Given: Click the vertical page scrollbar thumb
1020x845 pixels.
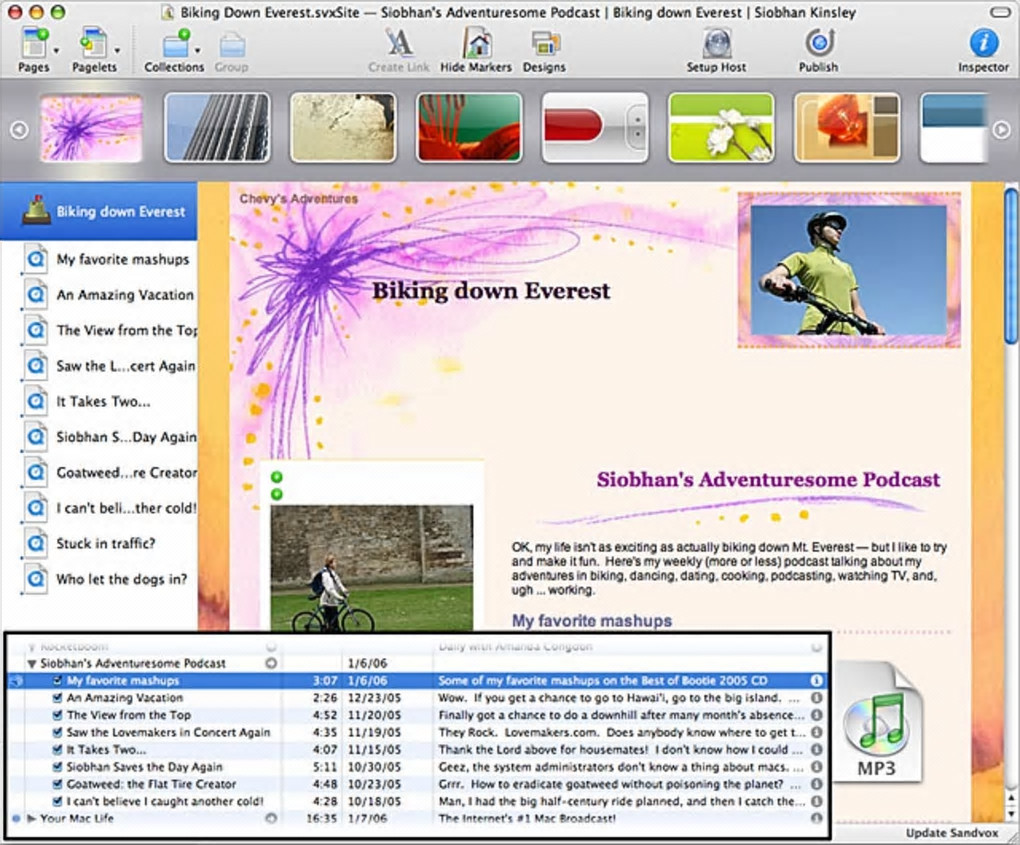Looking at the screenshot, I should [x=1012, y=265].
